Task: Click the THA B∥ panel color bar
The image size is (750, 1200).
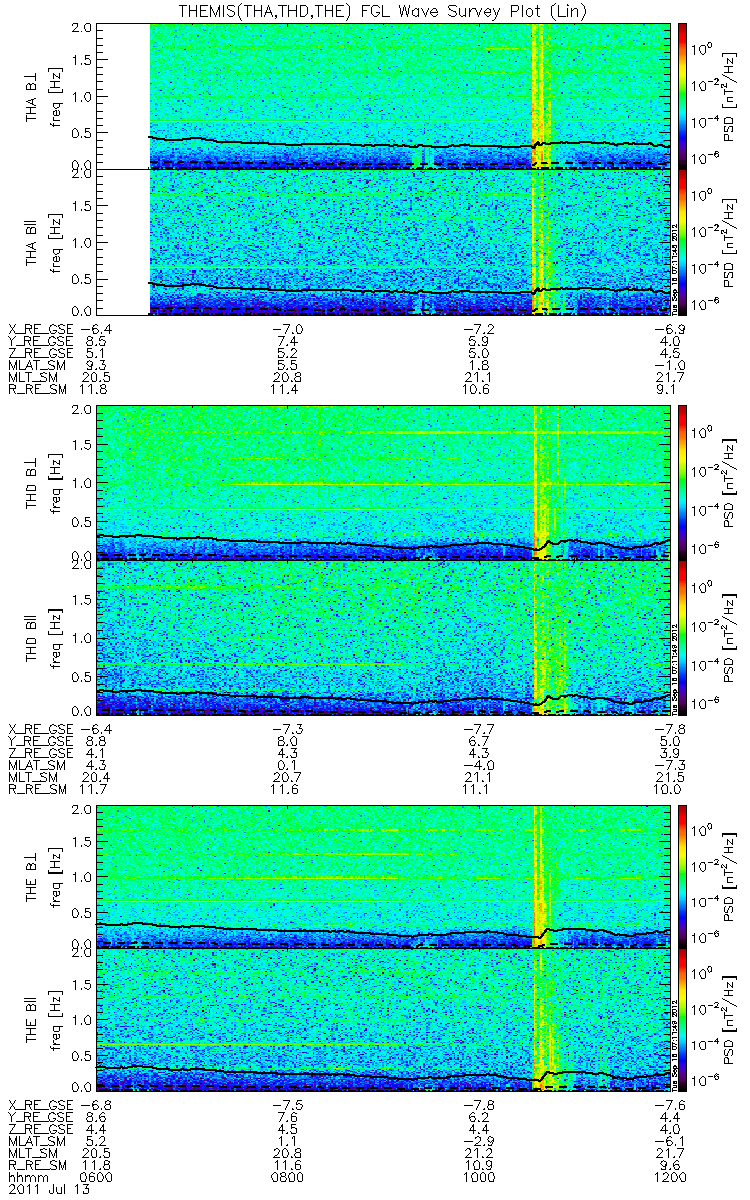Action: point(684,241)
